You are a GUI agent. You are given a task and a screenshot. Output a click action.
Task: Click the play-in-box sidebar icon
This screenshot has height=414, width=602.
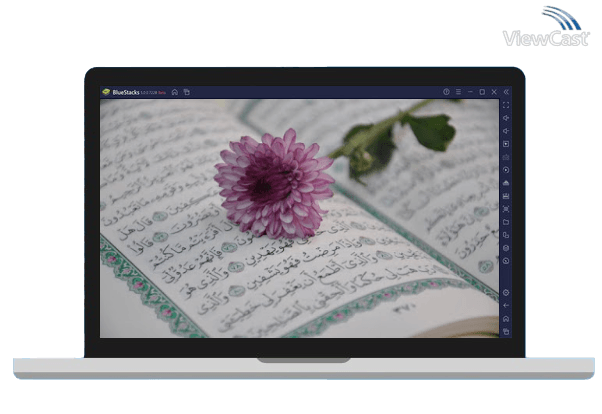pyautogui.click(x=506, y=144)
